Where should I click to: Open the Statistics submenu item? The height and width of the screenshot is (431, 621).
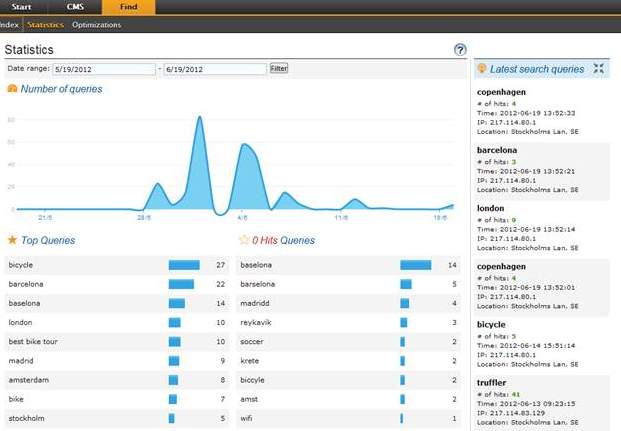click(46, 24)
